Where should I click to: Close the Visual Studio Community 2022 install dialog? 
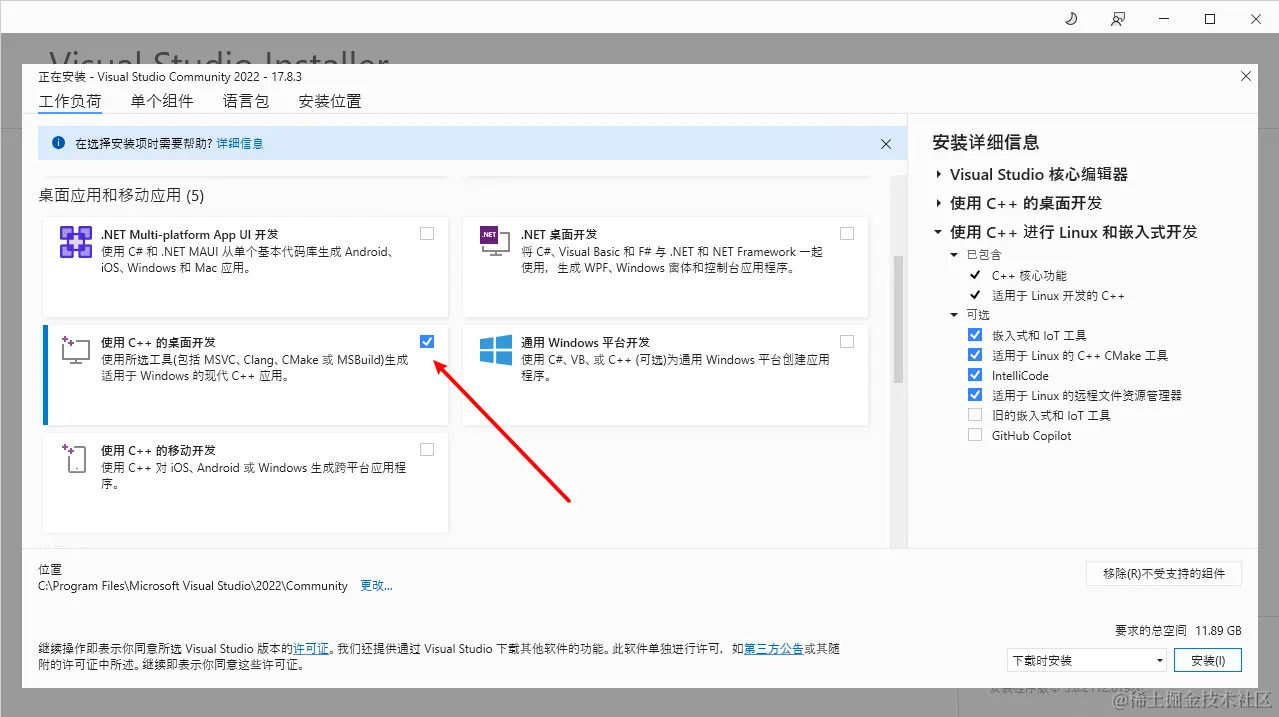coord(1245,76)
